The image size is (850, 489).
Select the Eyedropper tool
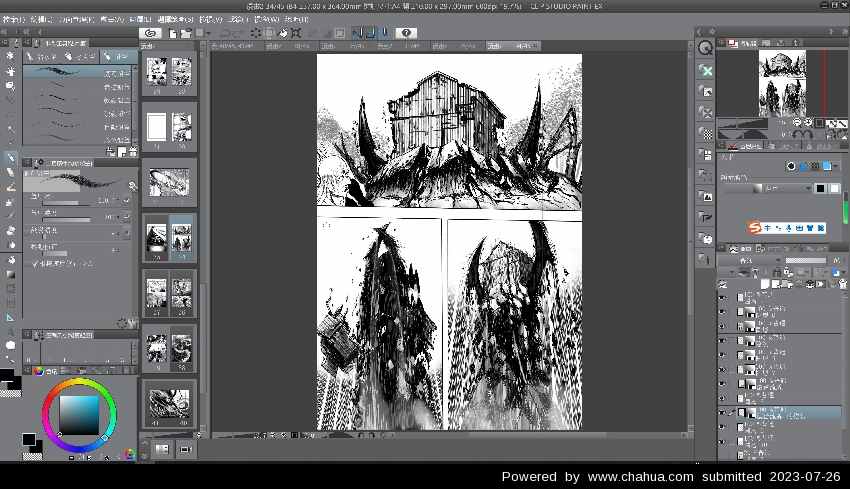[10, 143]
